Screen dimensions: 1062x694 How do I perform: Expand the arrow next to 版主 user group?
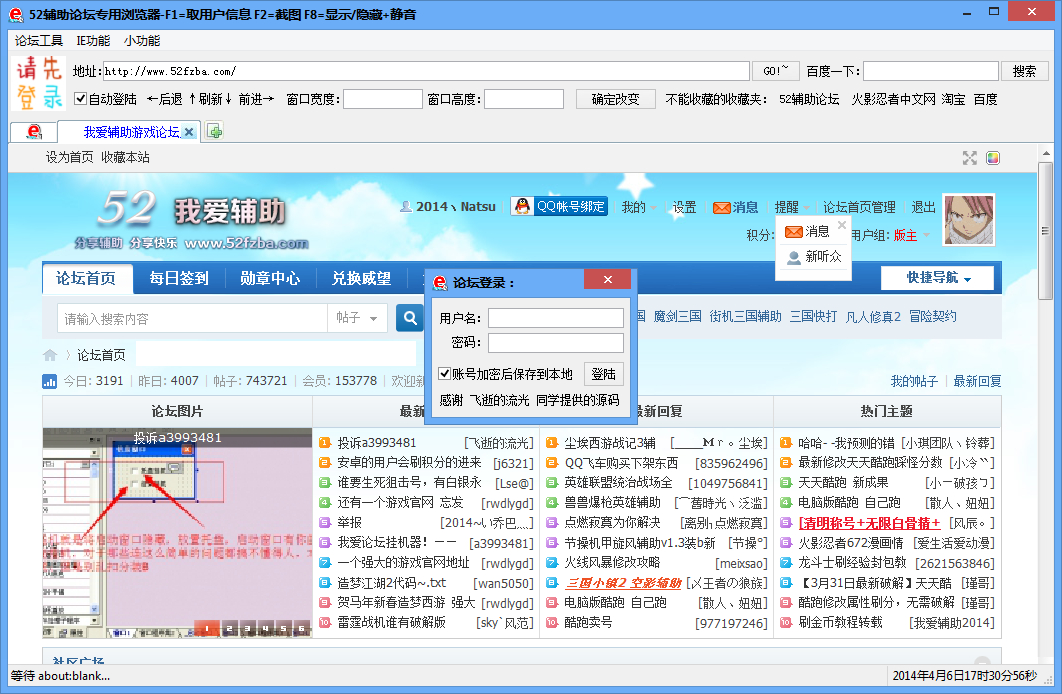[x=927, y=235]
